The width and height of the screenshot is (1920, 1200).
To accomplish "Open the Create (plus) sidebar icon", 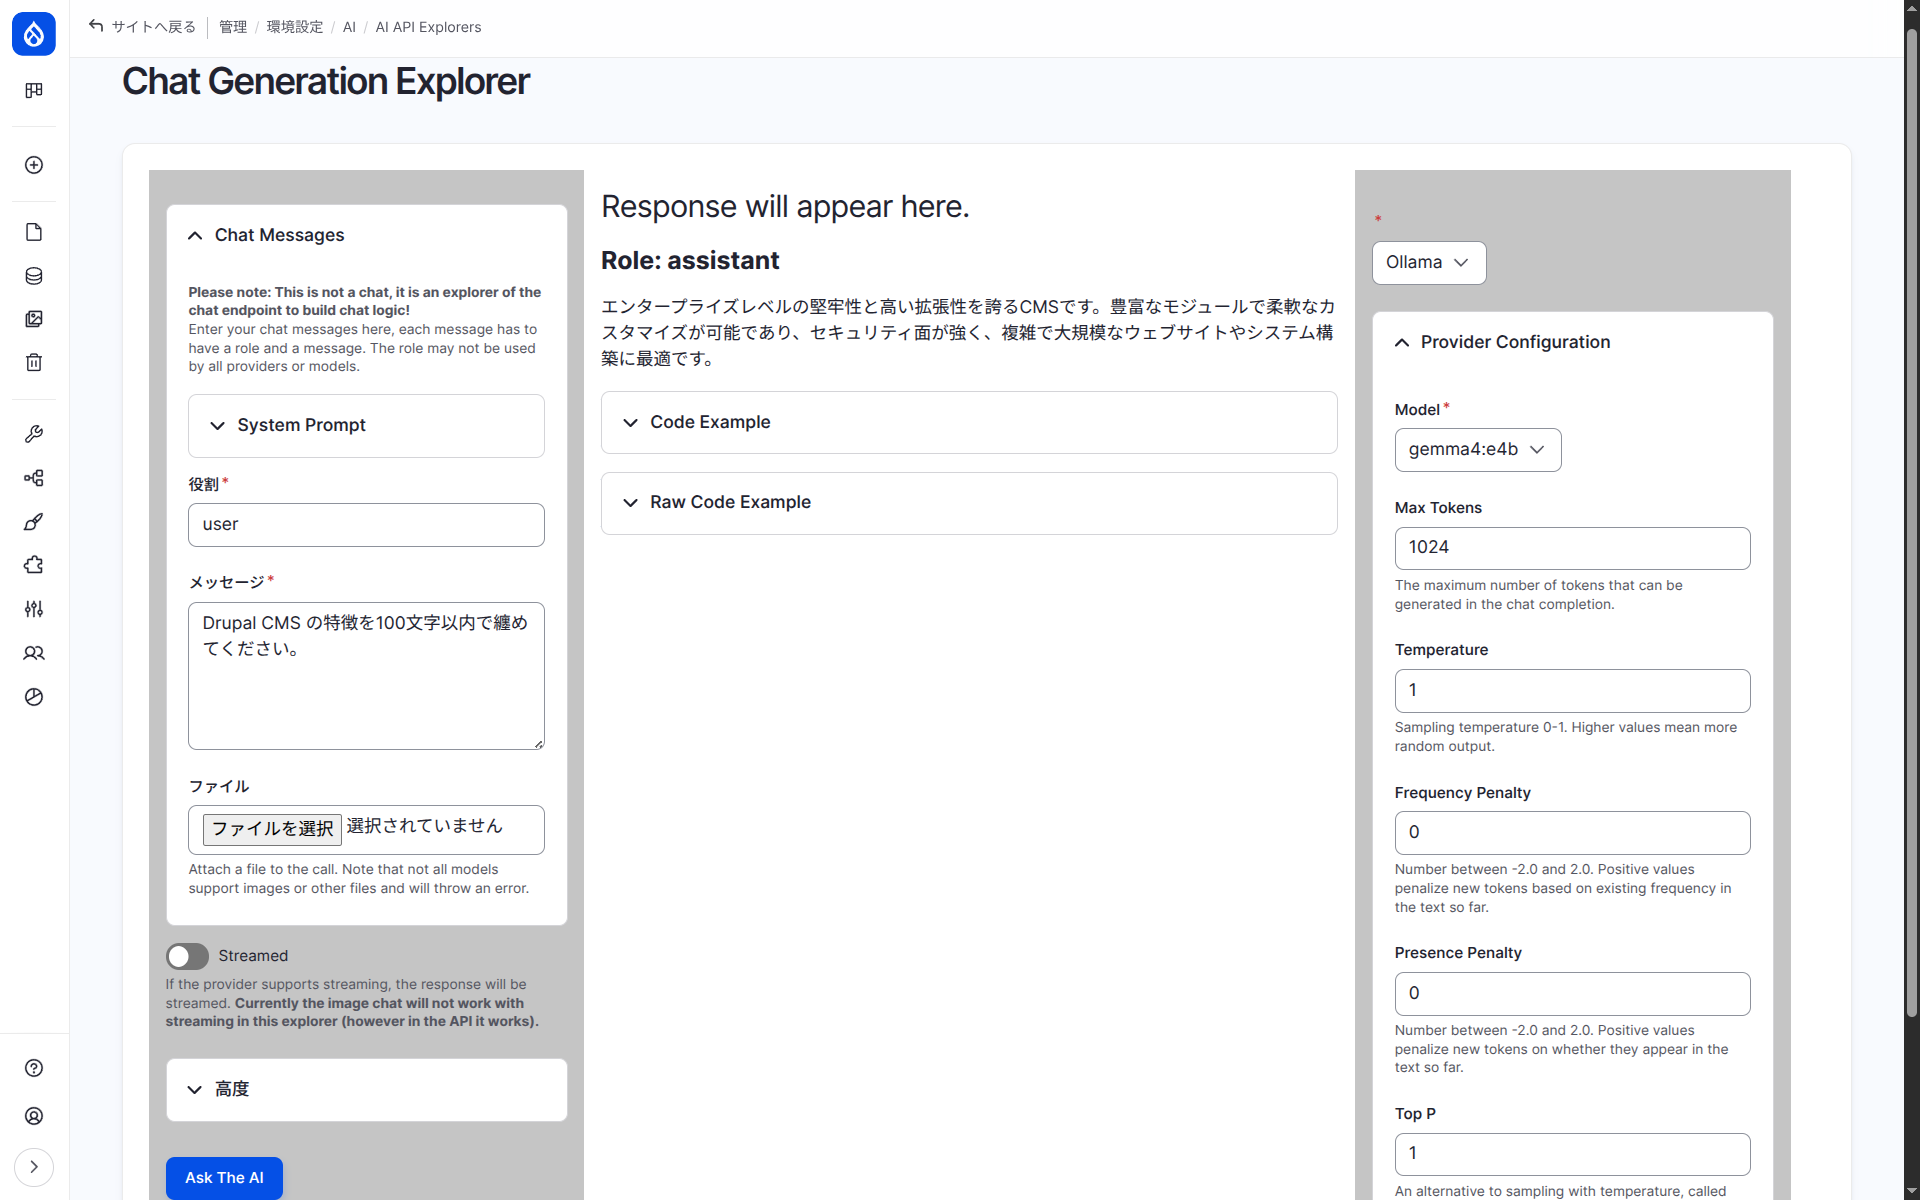I will click(x=34, y=165).
